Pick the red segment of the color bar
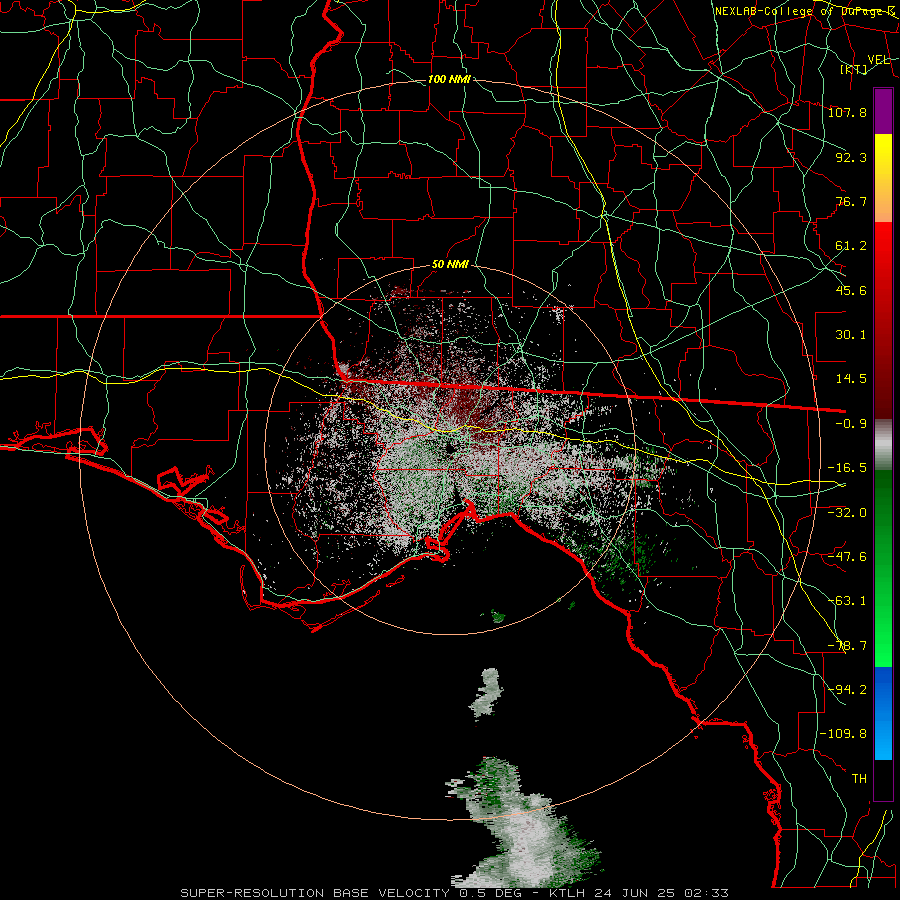Screen dimensions: 900x900 tap(883, 320)
